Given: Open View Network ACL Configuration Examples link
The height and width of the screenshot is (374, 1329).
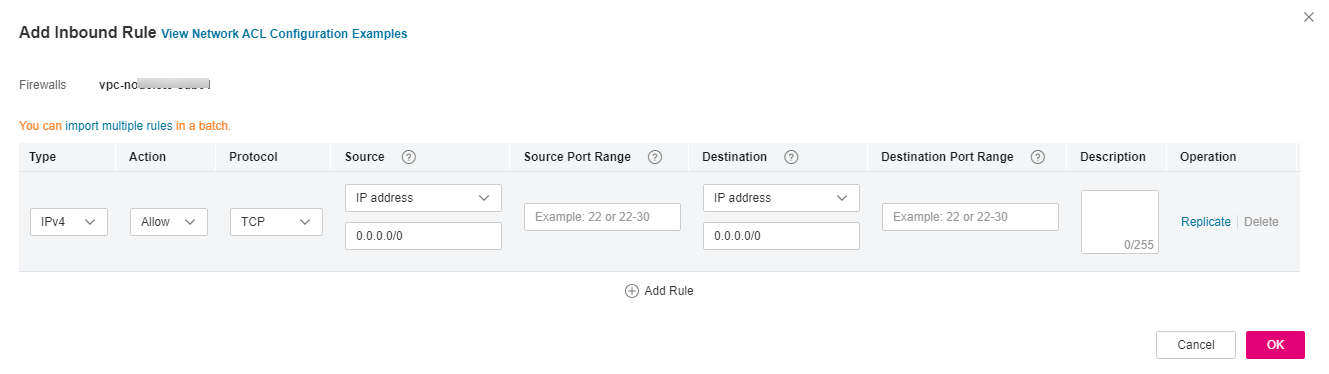Looking at the screenshot, I should pyautogui.click(x=284, y=34).
